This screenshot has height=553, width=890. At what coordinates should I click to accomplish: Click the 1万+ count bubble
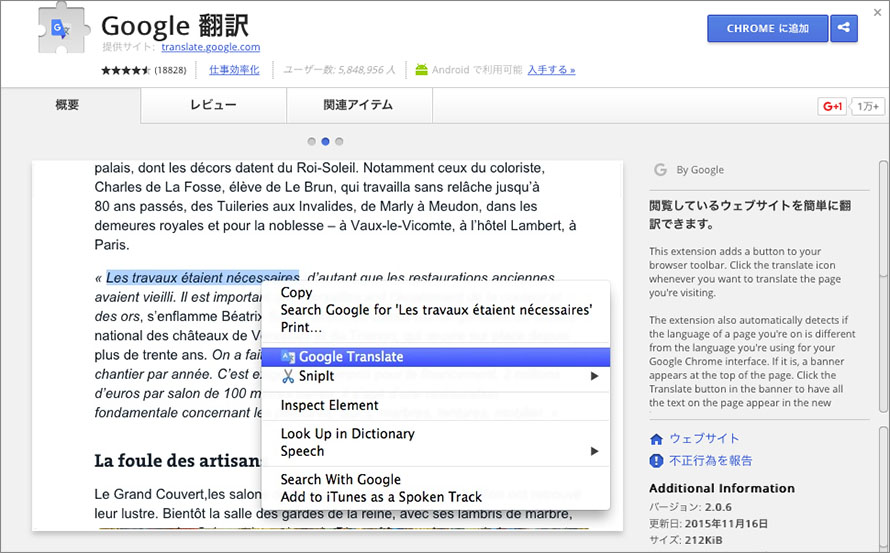point(868,106)
